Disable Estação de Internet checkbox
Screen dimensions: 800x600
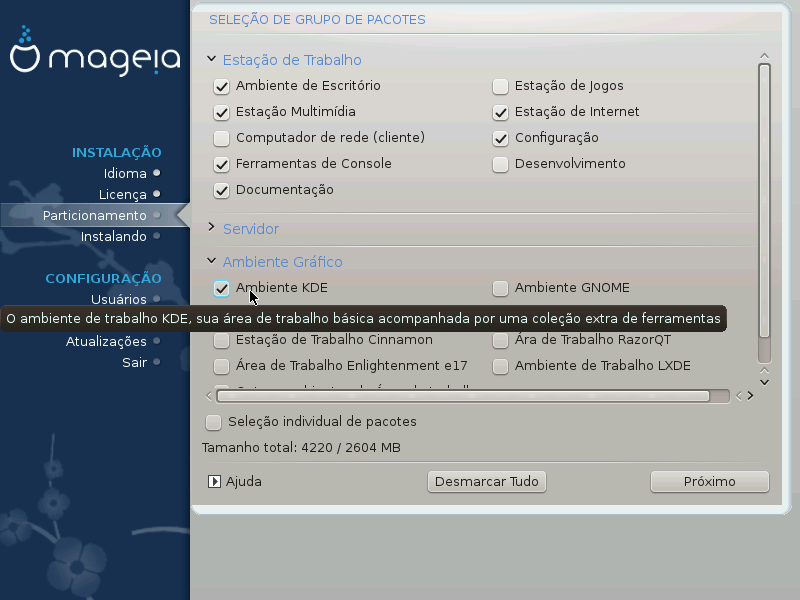point(501,112)
